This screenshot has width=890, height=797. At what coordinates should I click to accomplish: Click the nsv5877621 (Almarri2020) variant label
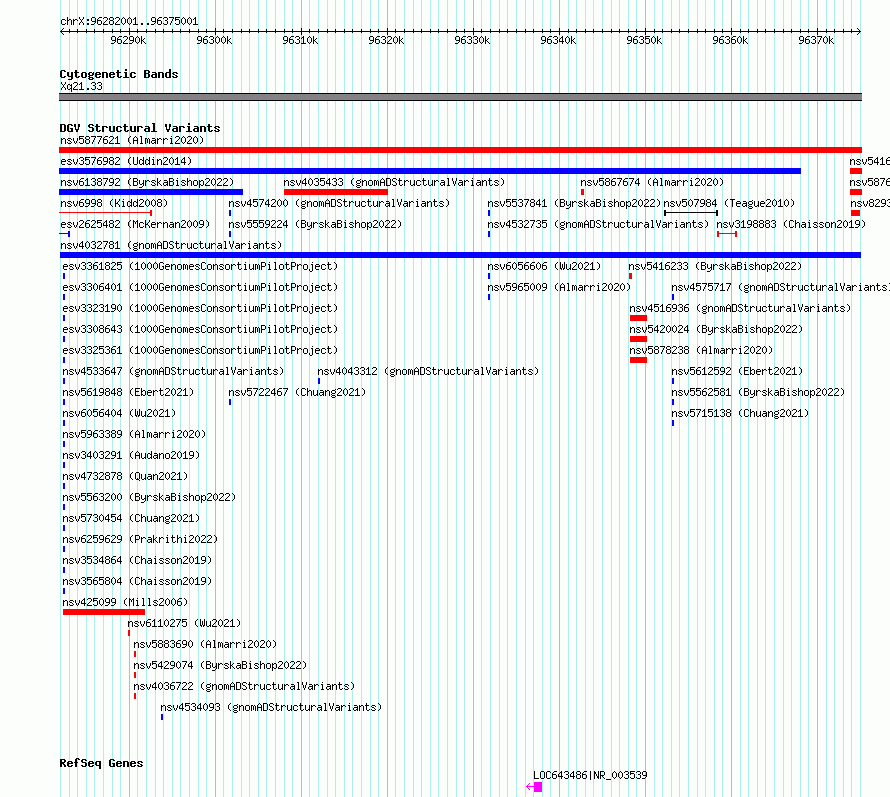click(x=132, y=140)
